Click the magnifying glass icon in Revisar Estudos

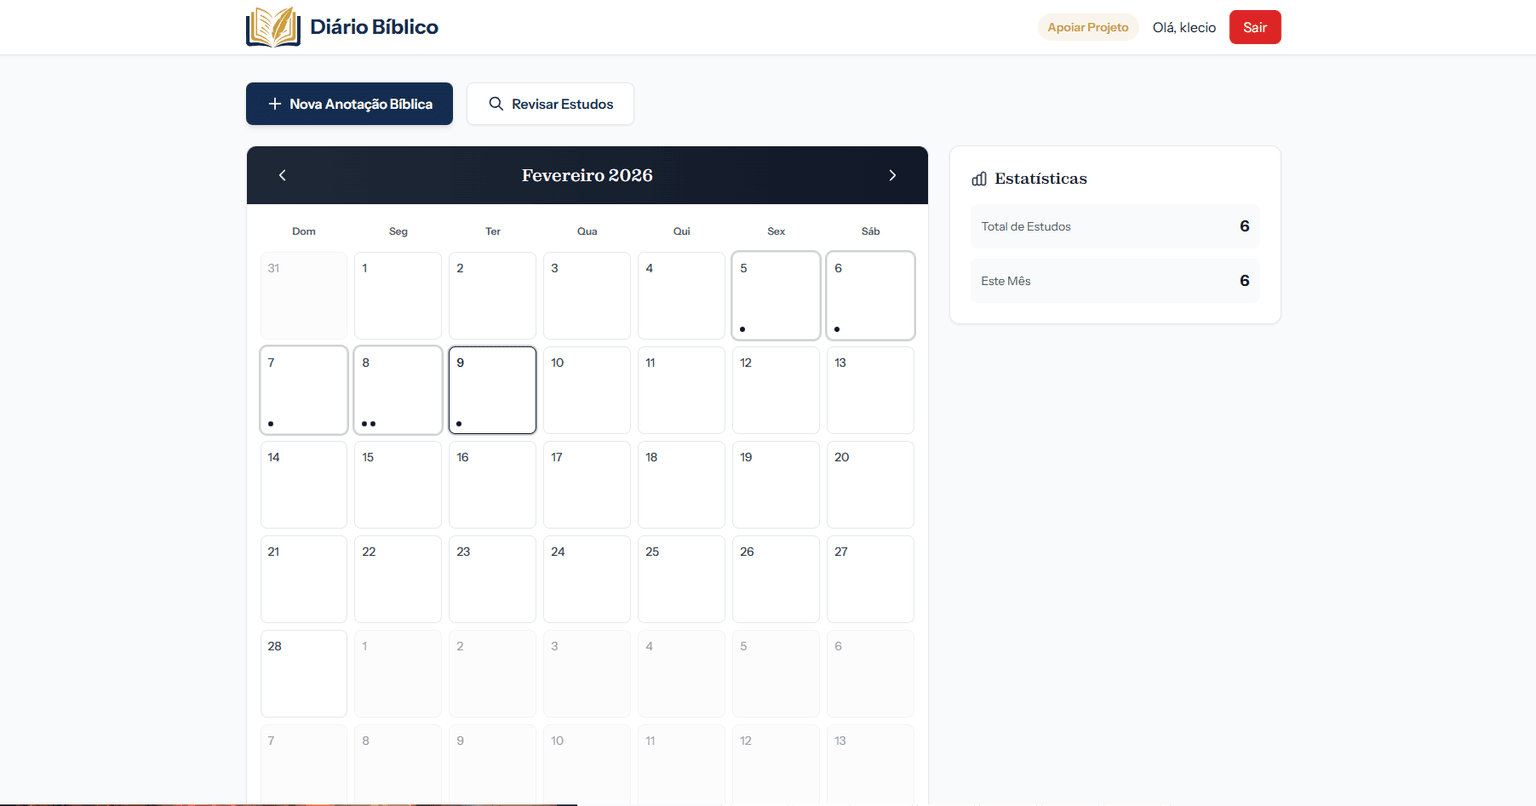pos(495,103)
